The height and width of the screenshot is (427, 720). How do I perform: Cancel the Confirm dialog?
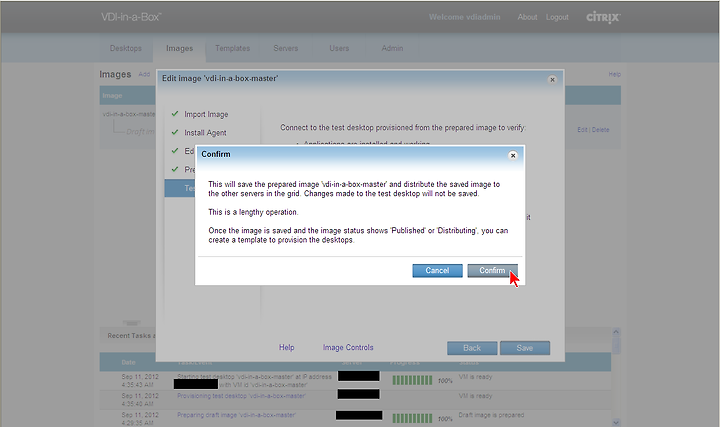tap(437, 270)
